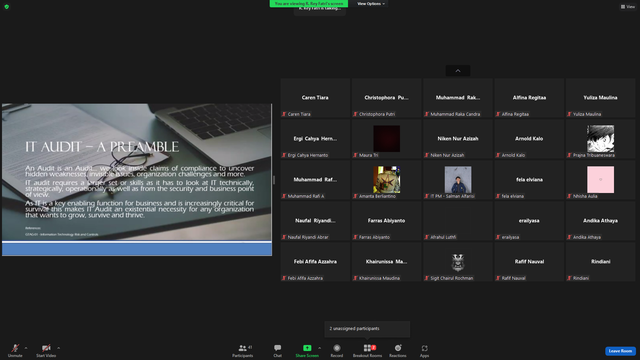Image resolution: width=640 pixels, height=360 pixels.
Task: Select Arnold Kalo's video tile
Action: pyautogui.click(x=529, y=139)
